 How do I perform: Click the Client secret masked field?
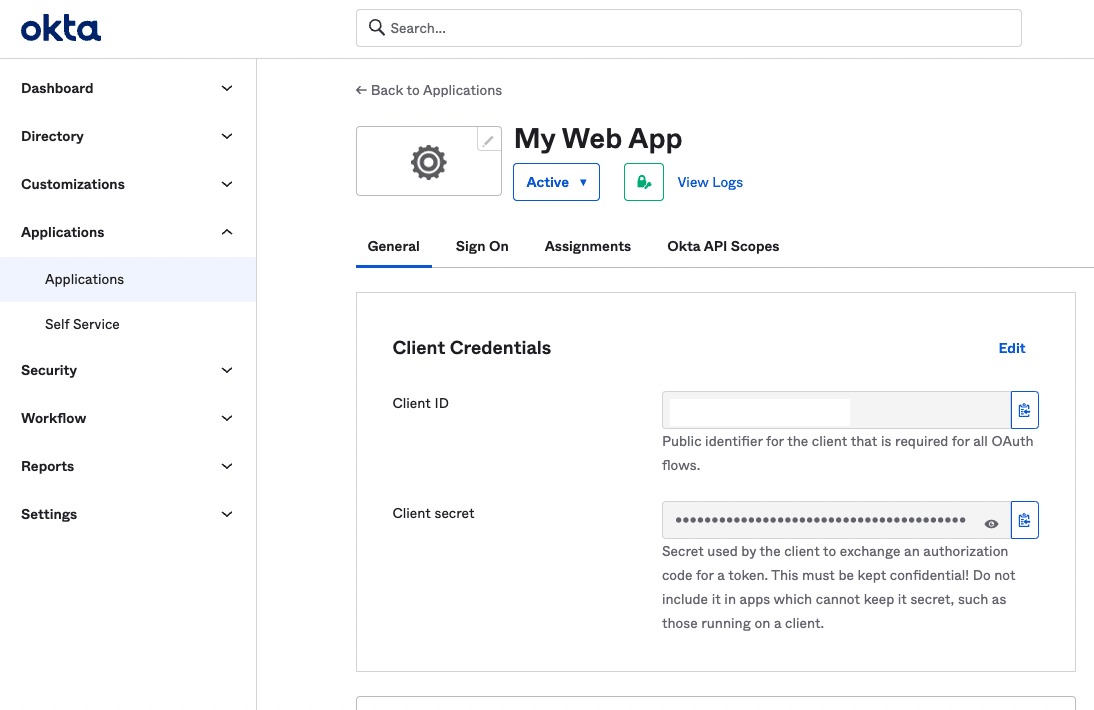pos(836,520)
